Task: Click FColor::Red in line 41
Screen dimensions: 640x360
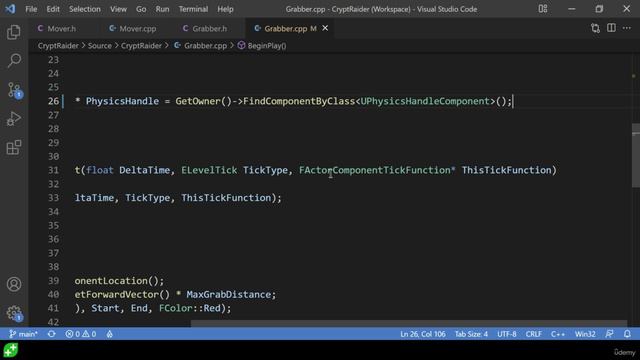Action: (x=190, y=308)
